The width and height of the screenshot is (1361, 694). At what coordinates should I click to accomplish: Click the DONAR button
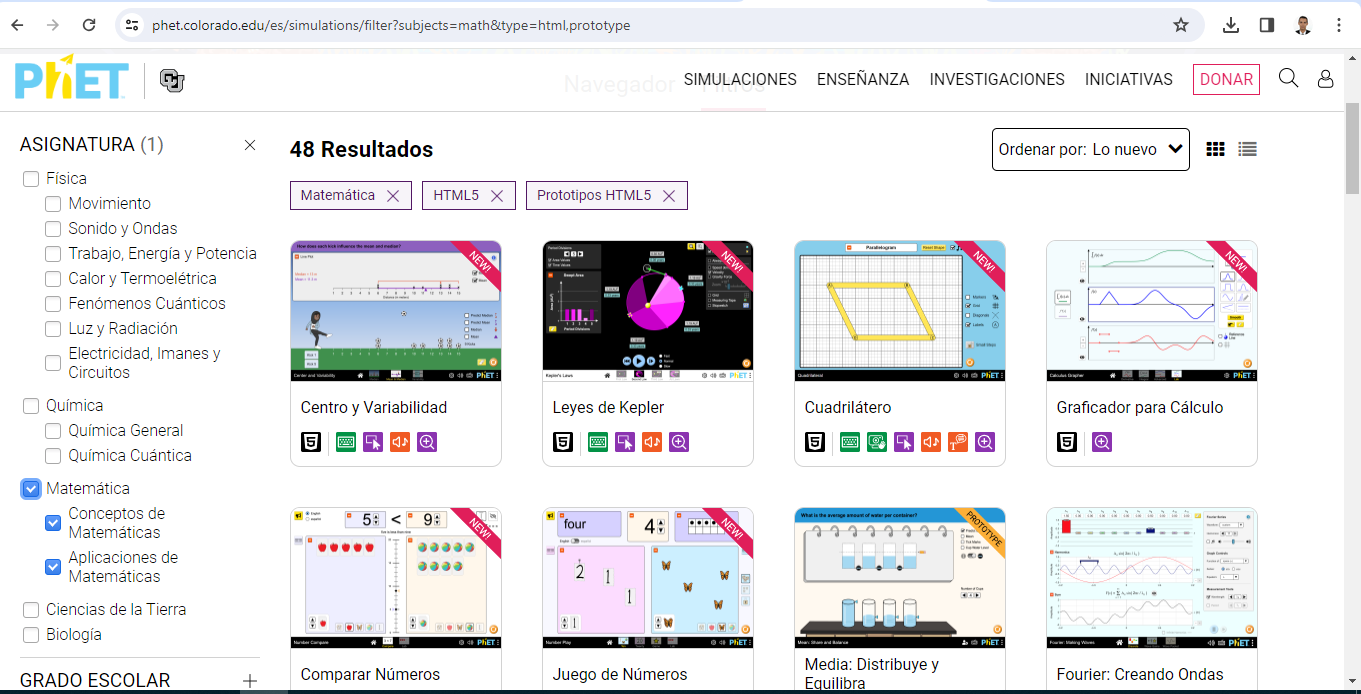[x=1226, y=79]
